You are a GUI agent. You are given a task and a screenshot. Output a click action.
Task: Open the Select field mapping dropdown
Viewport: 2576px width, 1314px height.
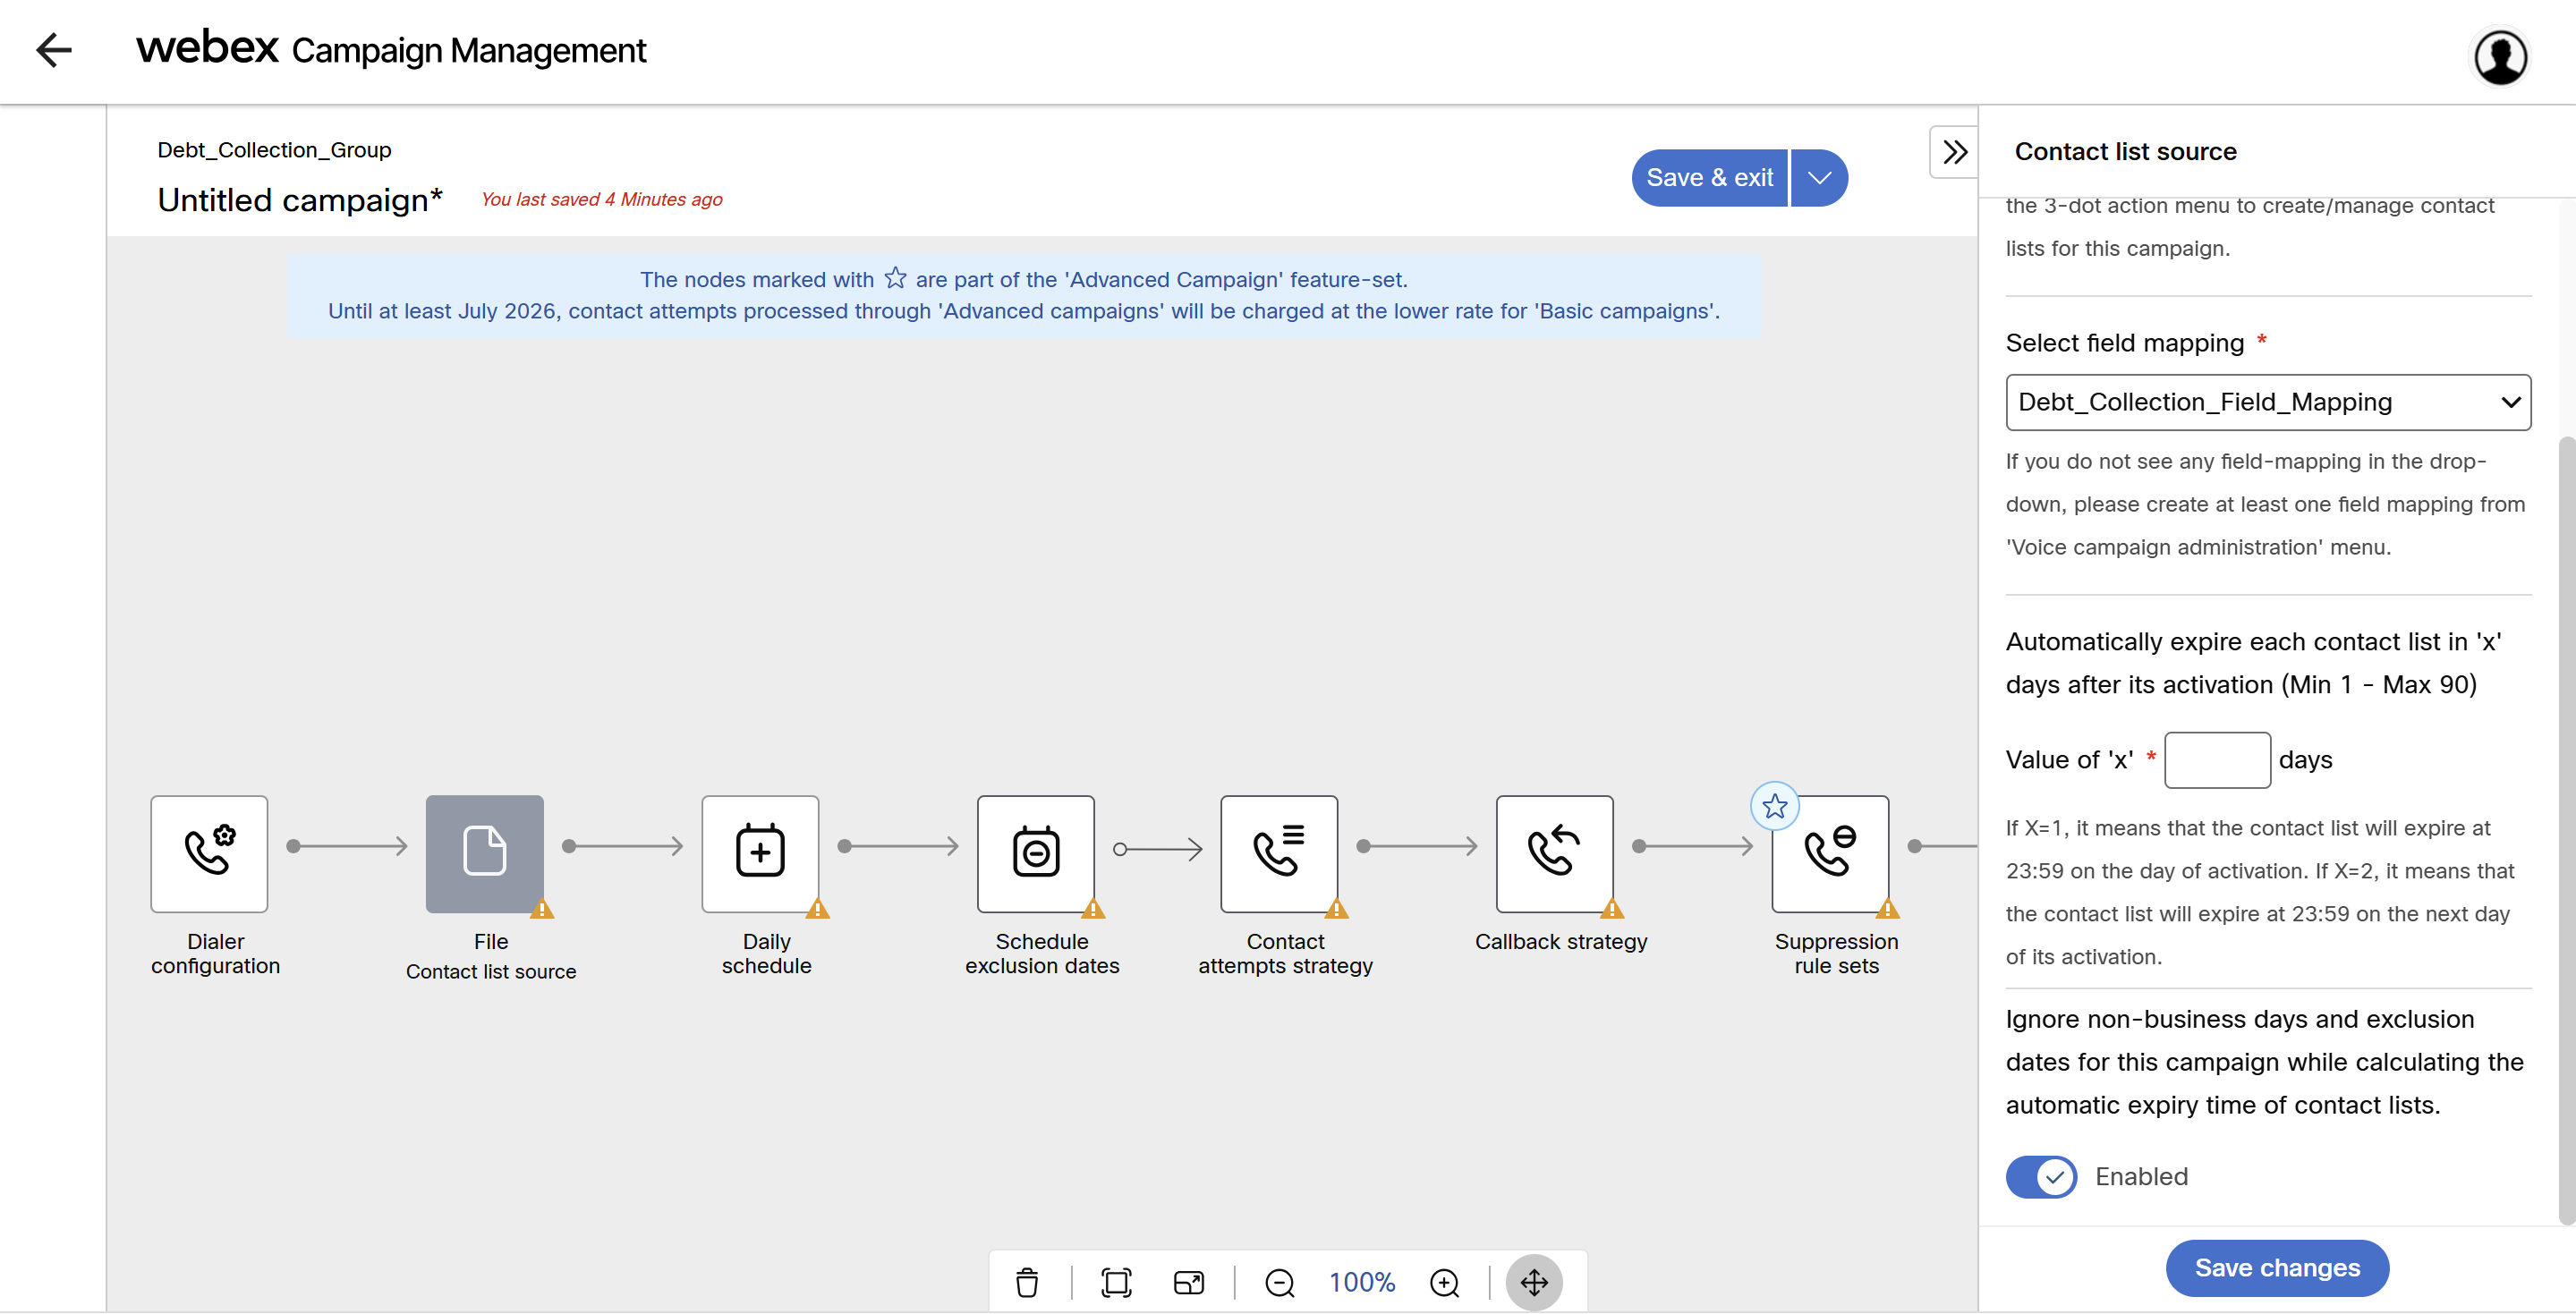2267,402
